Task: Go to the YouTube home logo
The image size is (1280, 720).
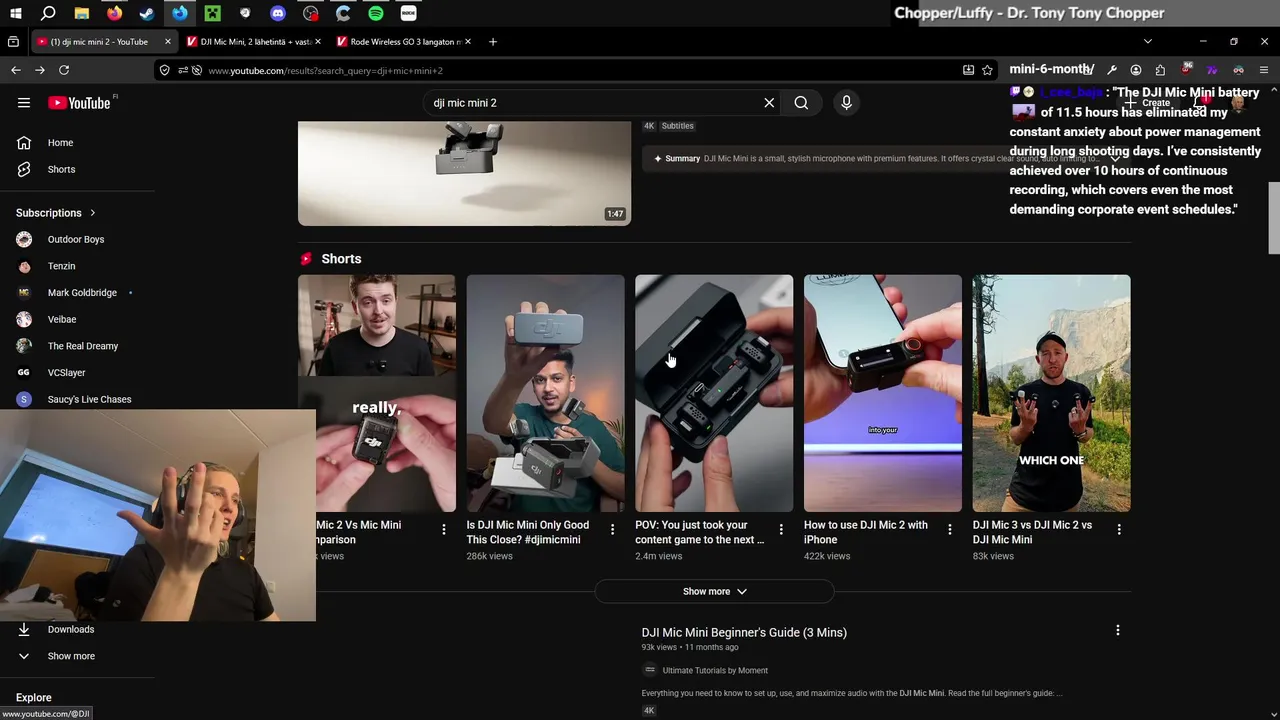Action: (80, 103)
